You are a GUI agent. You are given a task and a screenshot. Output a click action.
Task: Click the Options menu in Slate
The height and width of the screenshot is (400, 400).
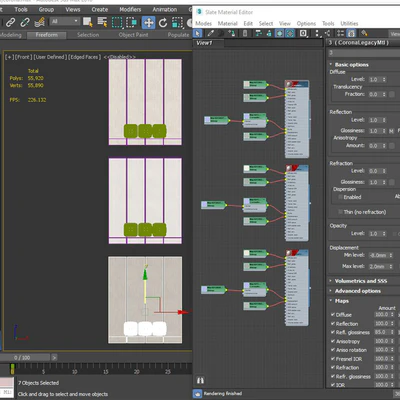[306, 23]
